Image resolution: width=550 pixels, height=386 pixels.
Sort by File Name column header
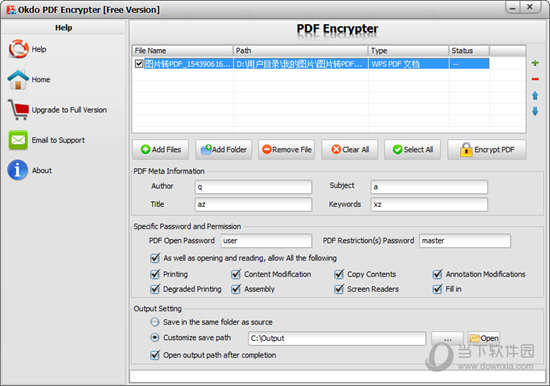tap(183, 51)
